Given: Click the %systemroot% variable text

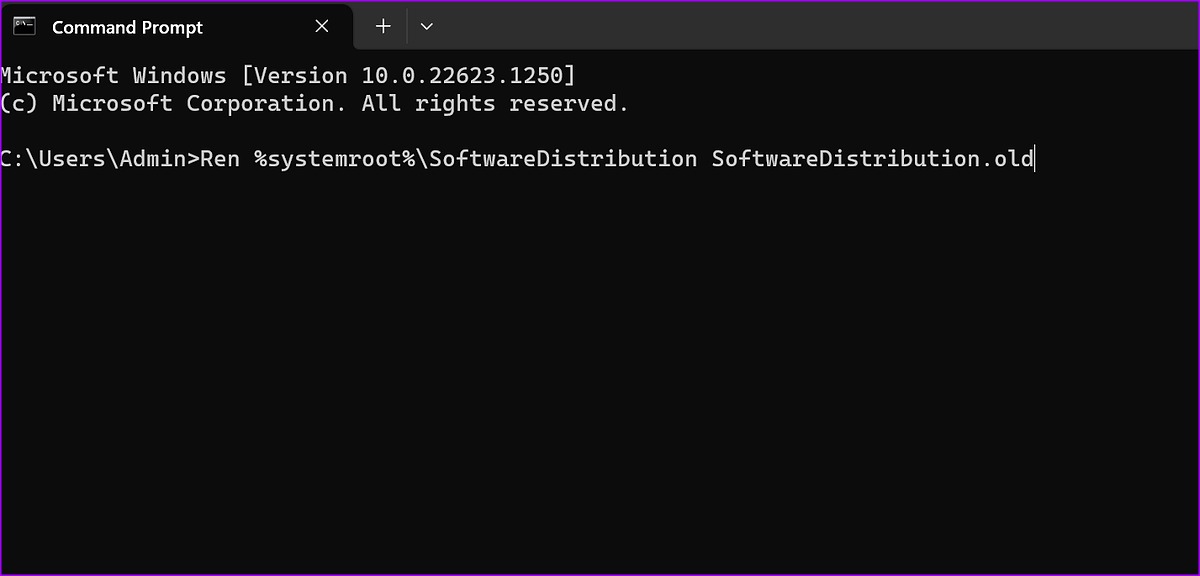Looking at the screenshot, I should (334, 158).
